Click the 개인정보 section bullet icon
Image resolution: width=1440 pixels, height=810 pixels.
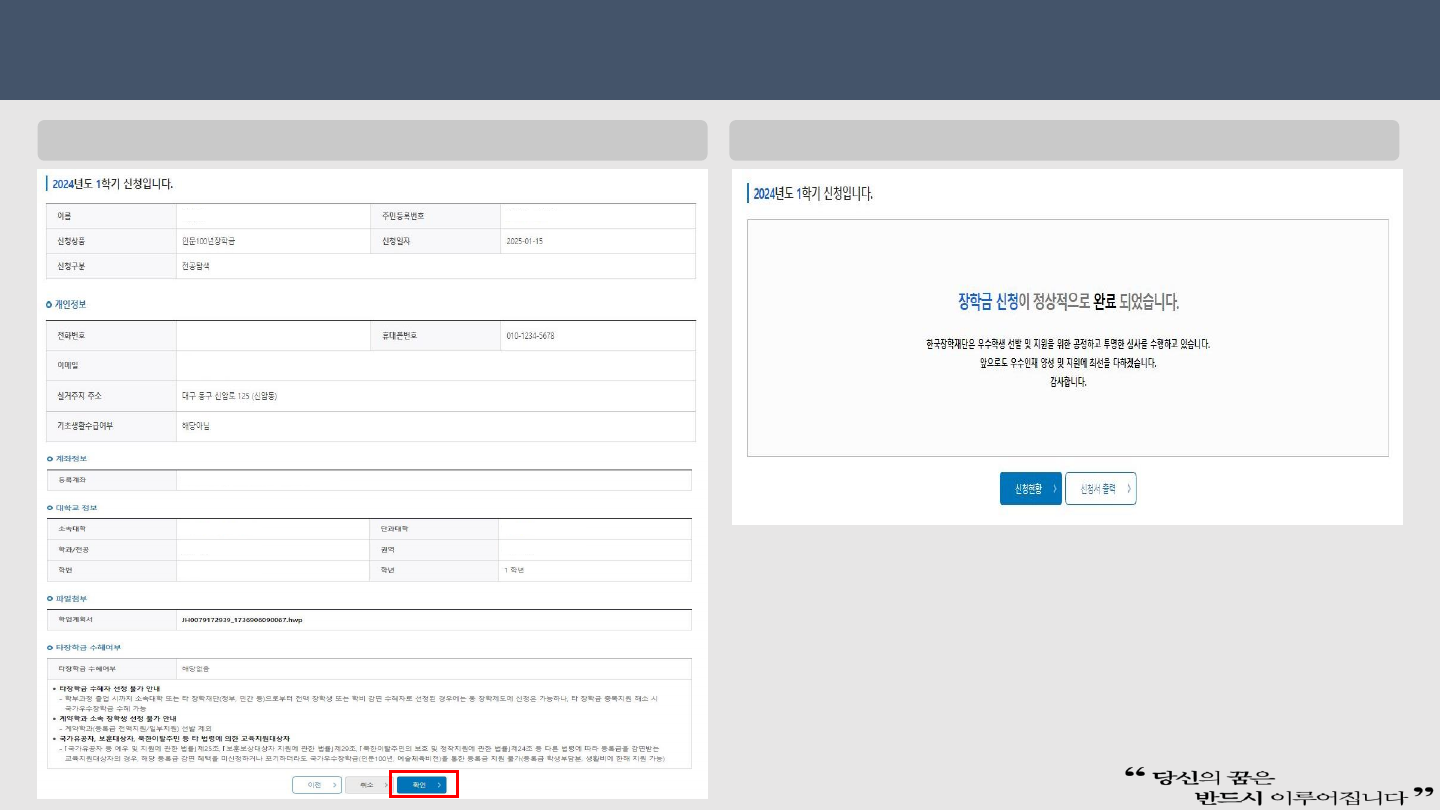pyautogui.click(x=49, y=304)
